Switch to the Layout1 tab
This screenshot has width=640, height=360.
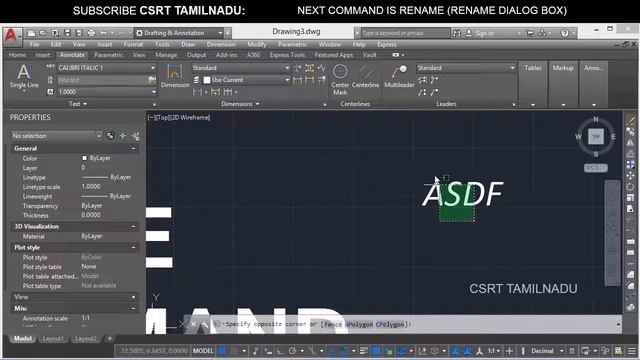pos(53,339)
